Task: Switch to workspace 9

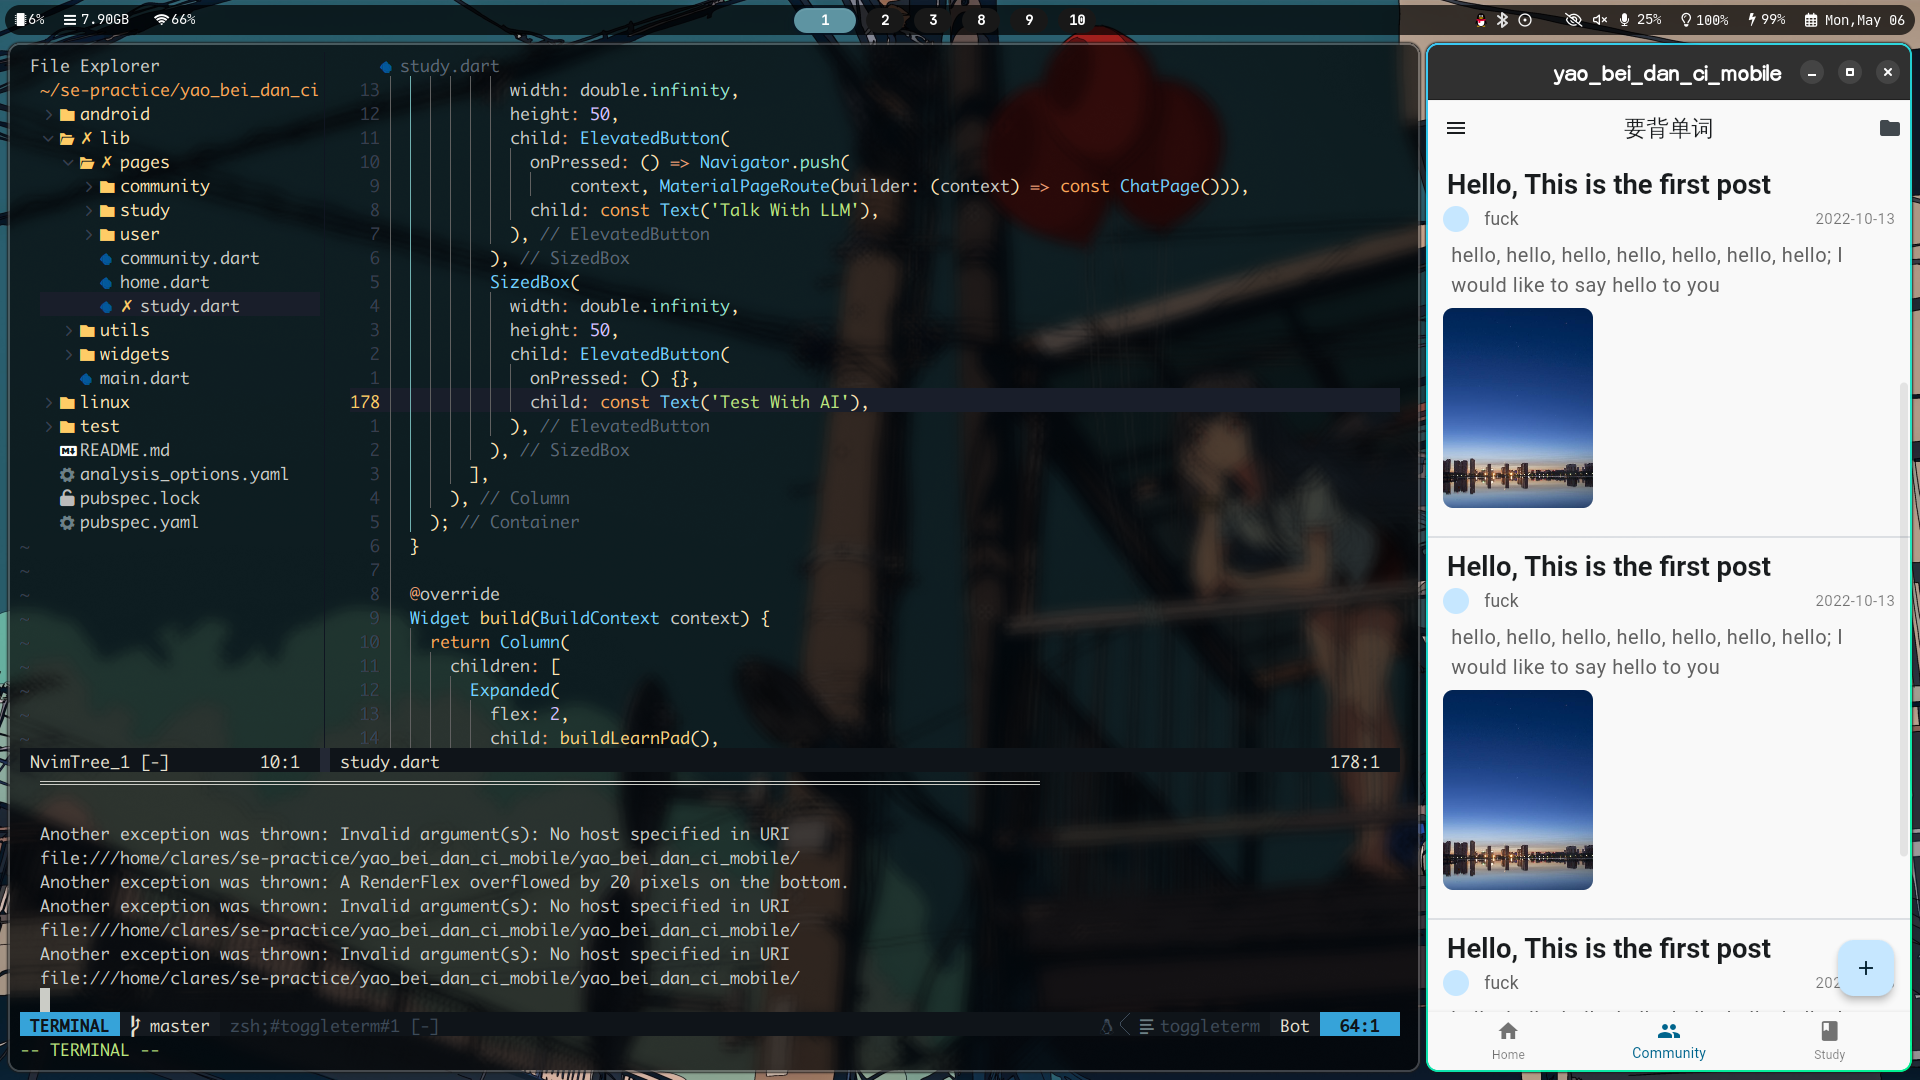Action: pyautogui.click(x=1029, y=20)
